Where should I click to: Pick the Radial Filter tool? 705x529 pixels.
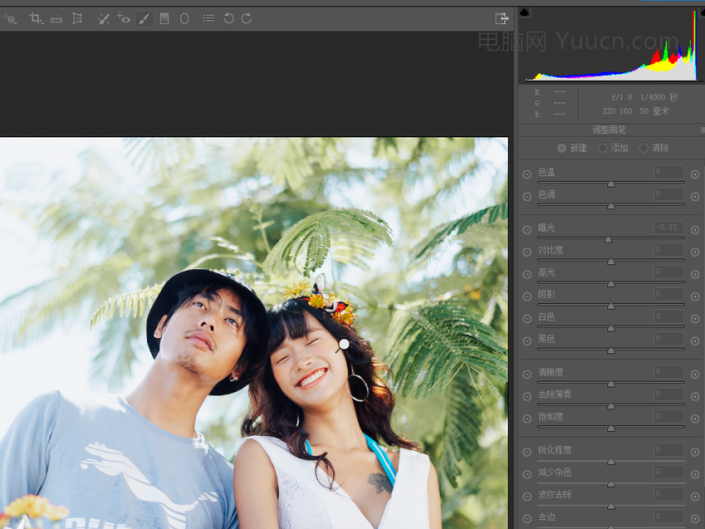(185, 18)
